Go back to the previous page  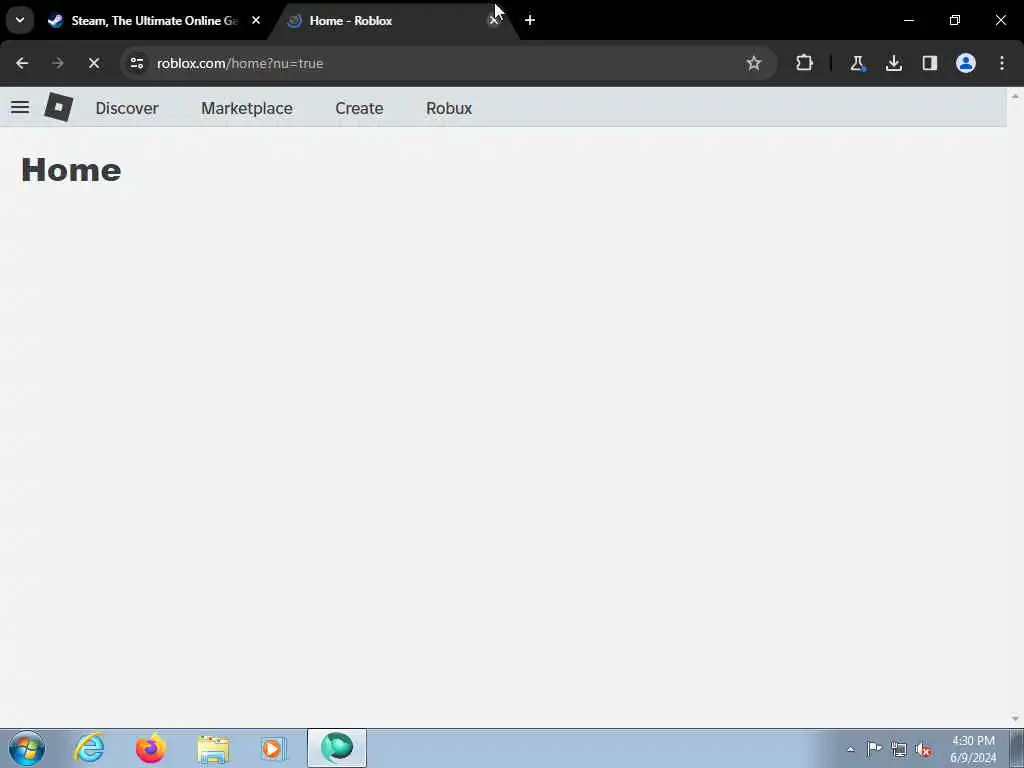tap(22, 63)
